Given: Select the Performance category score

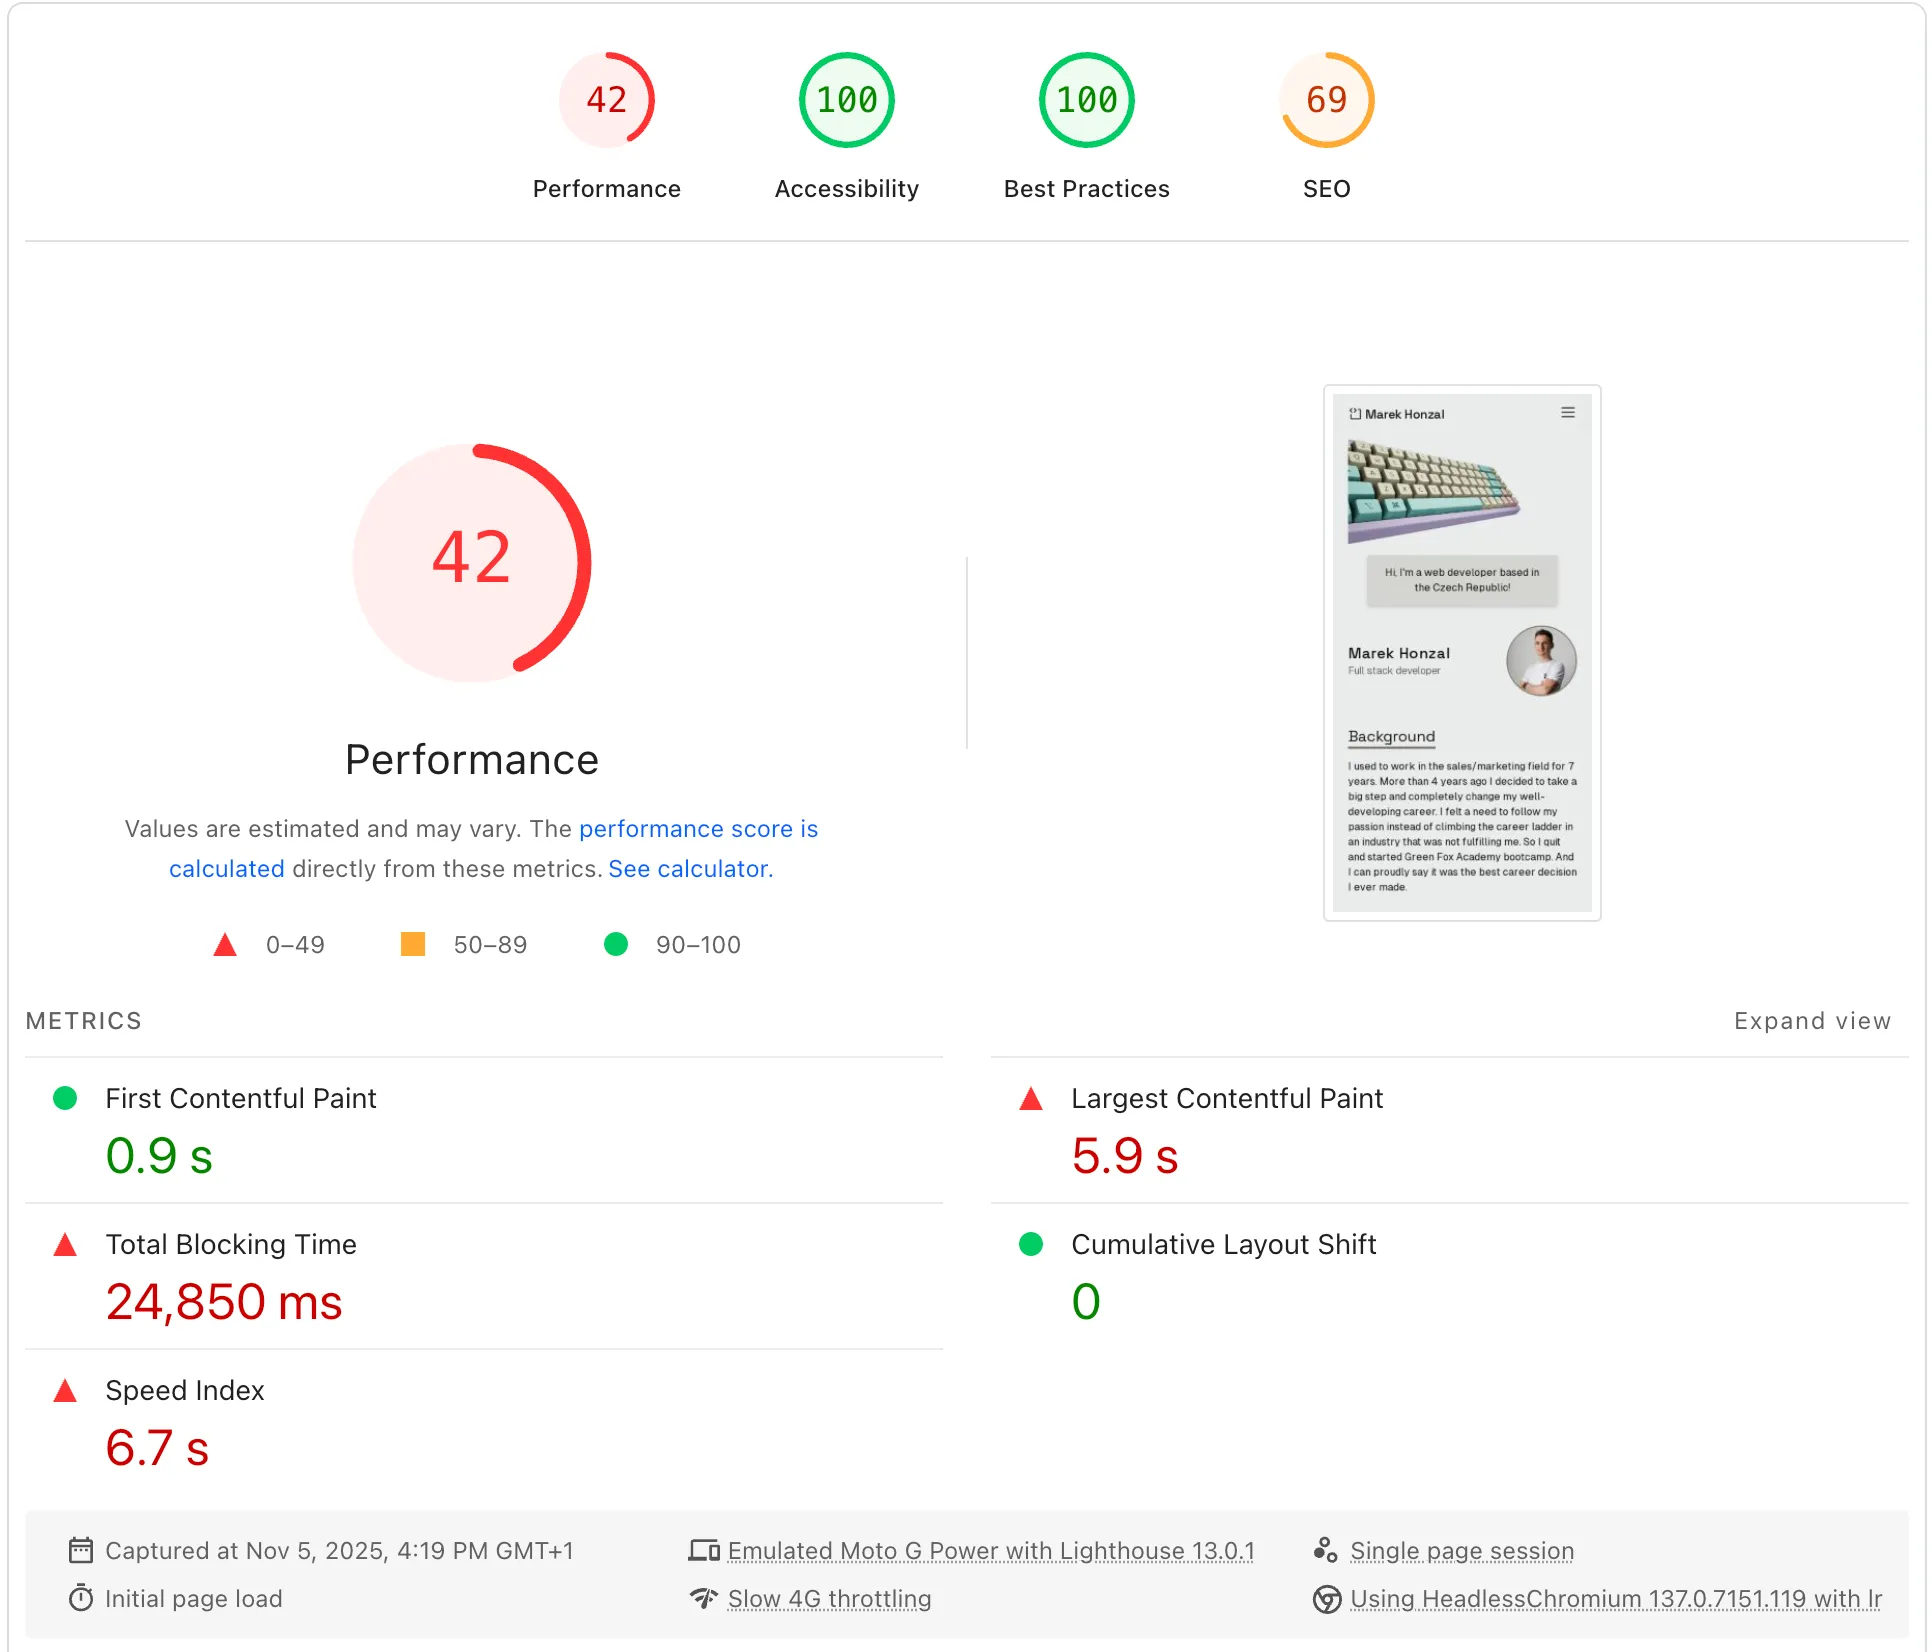Looking at the screenshot, I should click(606, 100).
